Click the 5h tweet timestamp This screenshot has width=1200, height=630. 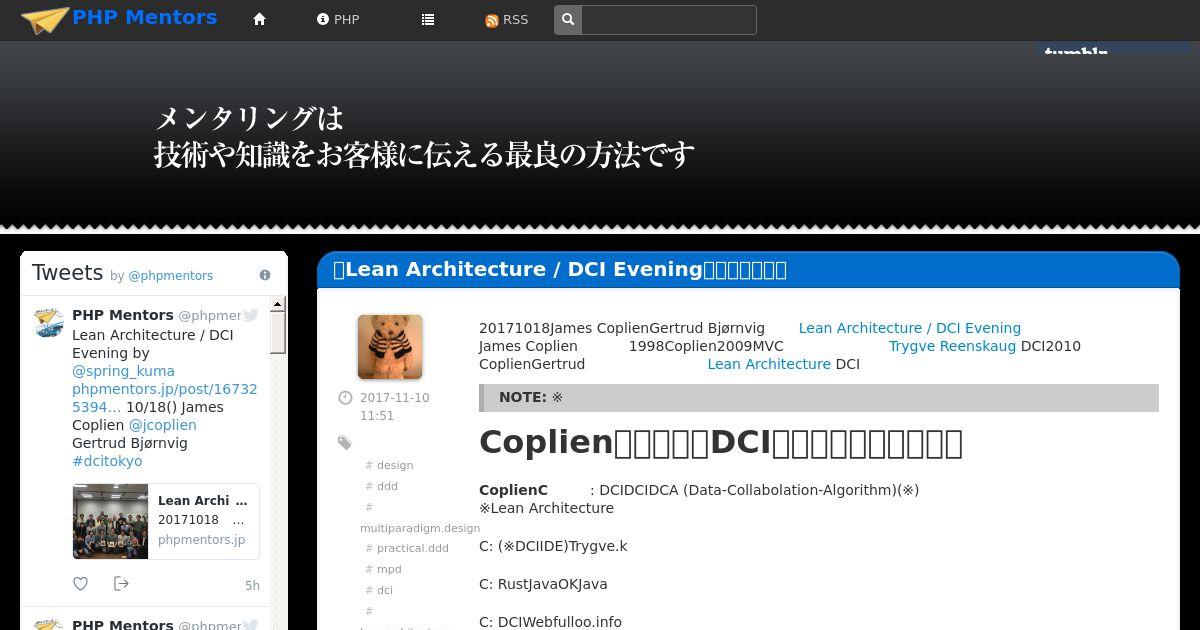(252, 586)
